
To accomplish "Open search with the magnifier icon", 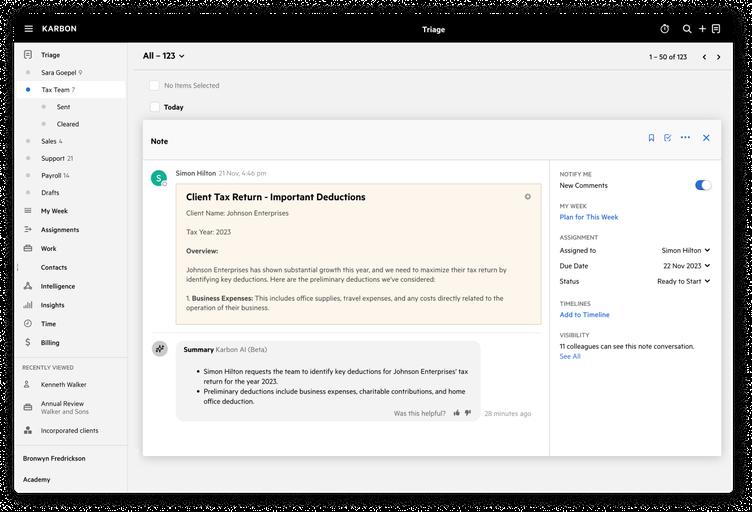I will point(687,29).
